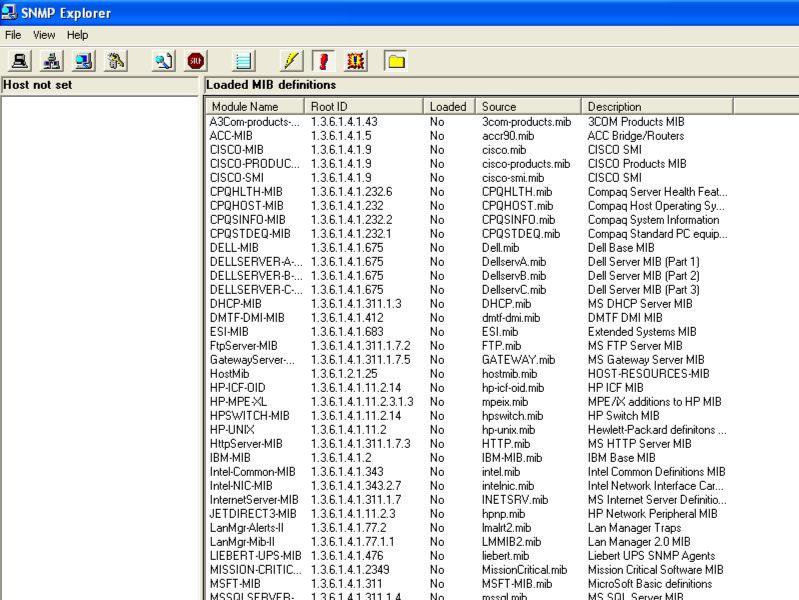The height and width of the screenshot is (600, 799).
Task: Select the ESI-MIB module
Action: (x=229, y=332)
